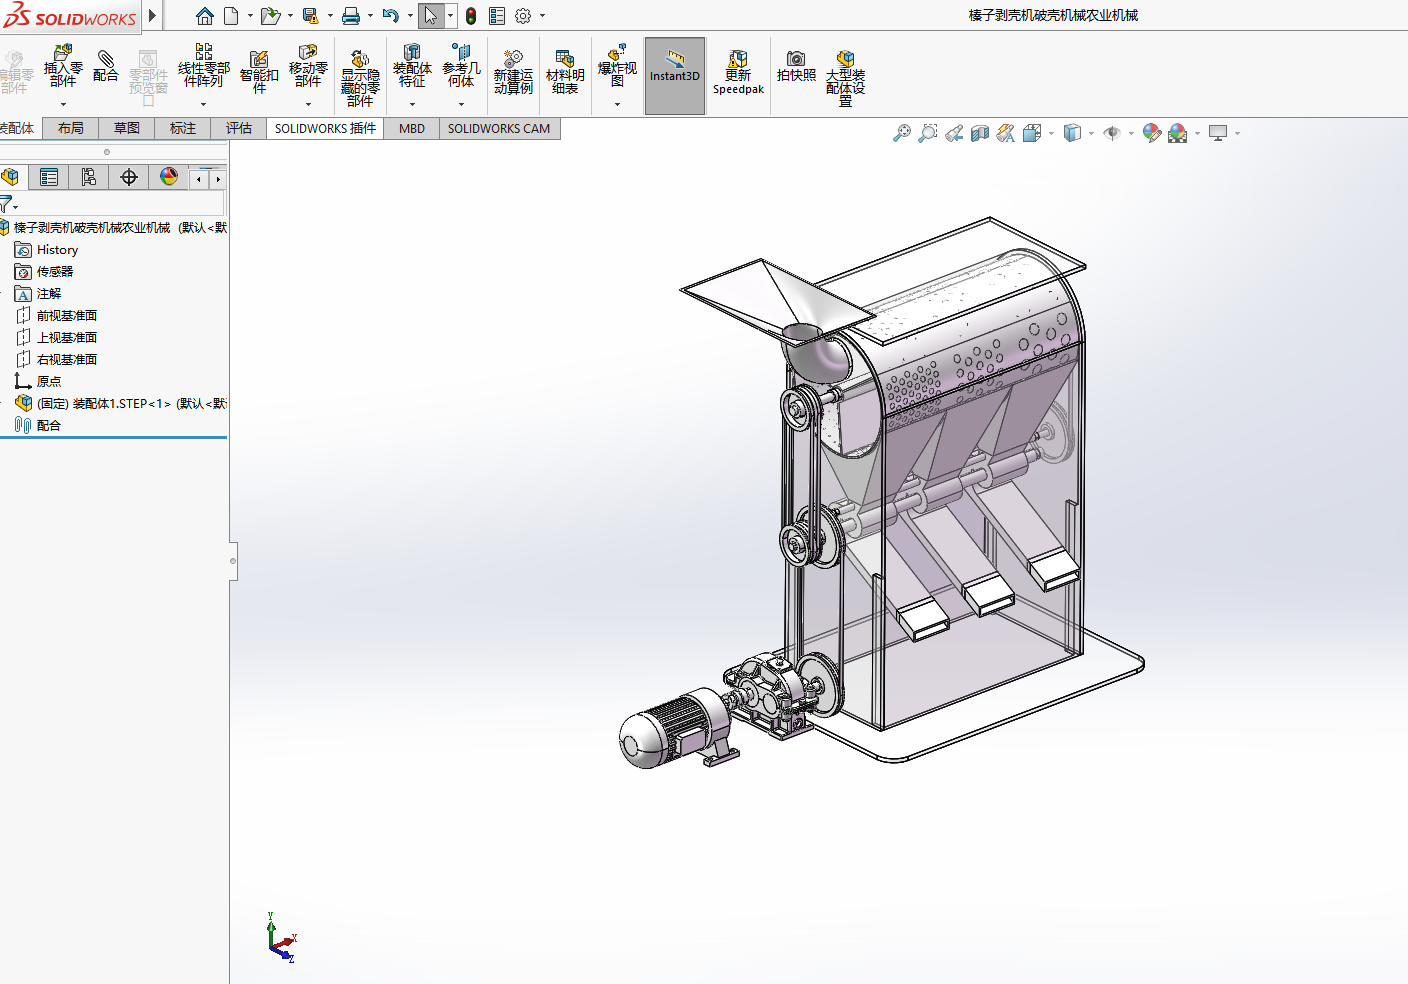Switch to the 草图 tab

[127, 128]
